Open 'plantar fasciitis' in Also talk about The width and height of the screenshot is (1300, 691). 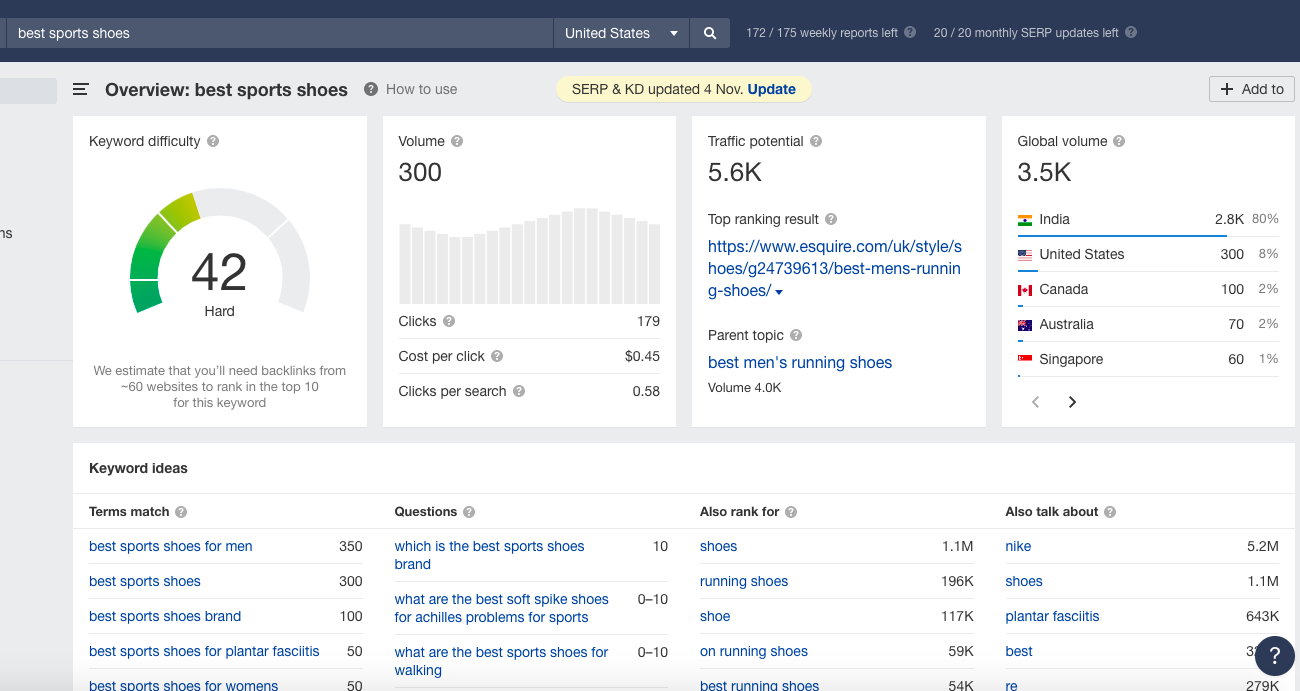1052,617
